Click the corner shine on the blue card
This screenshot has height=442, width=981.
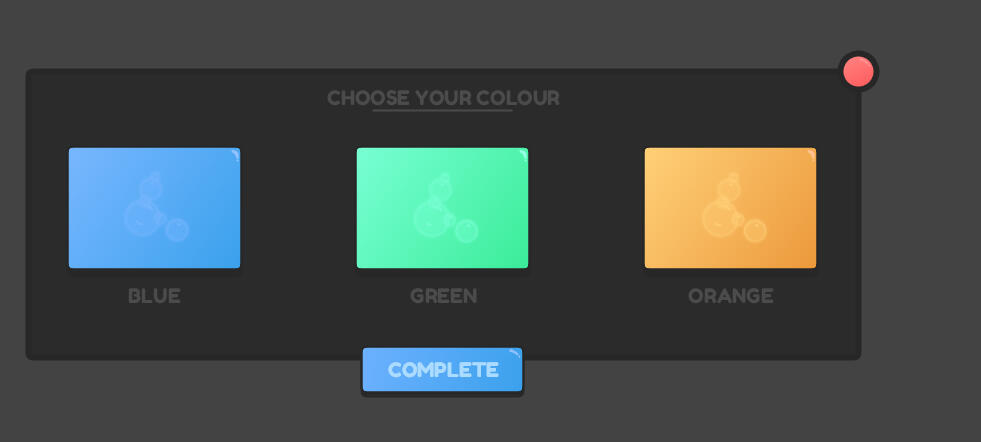point(234,153)
